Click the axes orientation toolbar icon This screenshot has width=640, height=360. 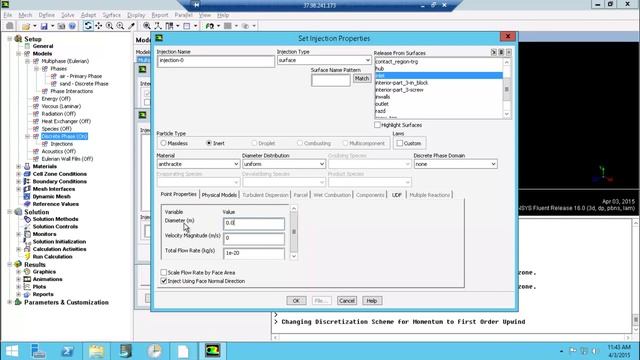click(x=158, y=26)
